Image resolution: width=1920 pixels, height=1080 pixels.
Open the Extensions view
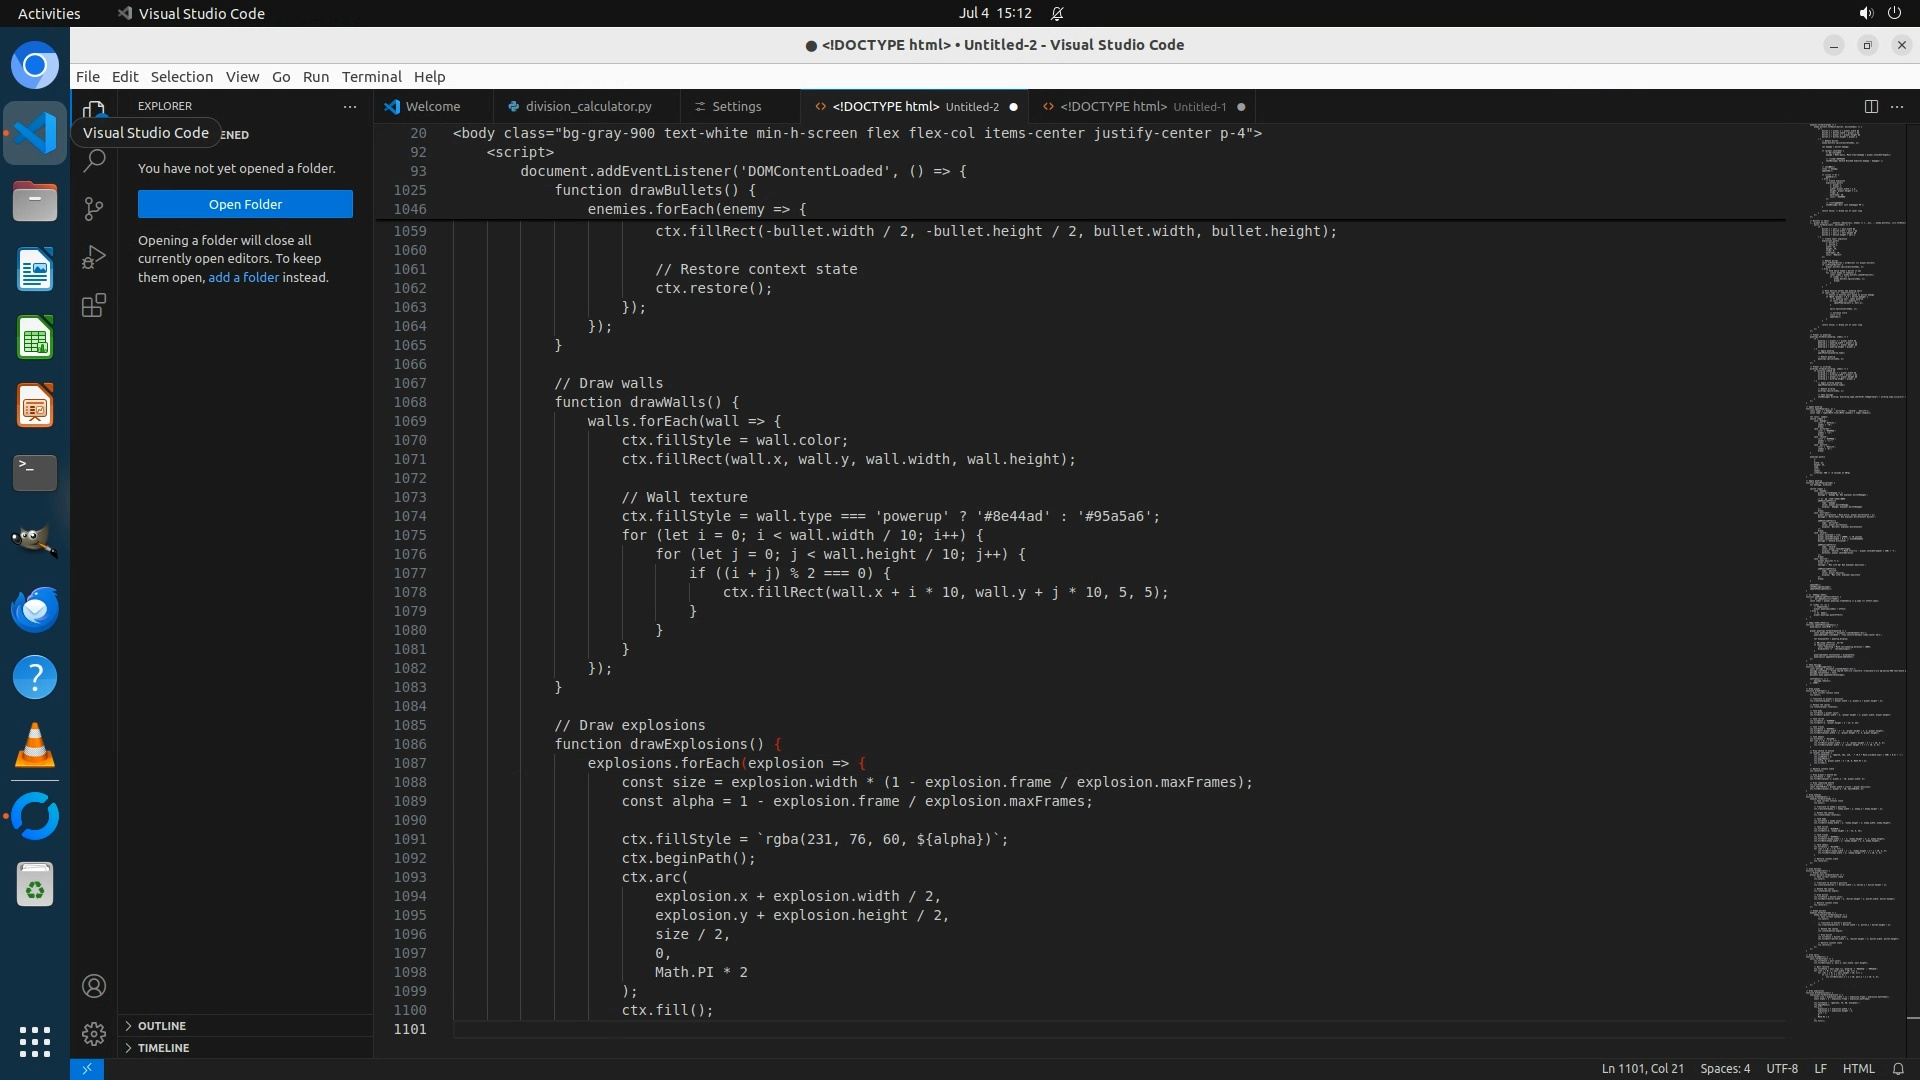pyautogui.click(x=94, y=306)
